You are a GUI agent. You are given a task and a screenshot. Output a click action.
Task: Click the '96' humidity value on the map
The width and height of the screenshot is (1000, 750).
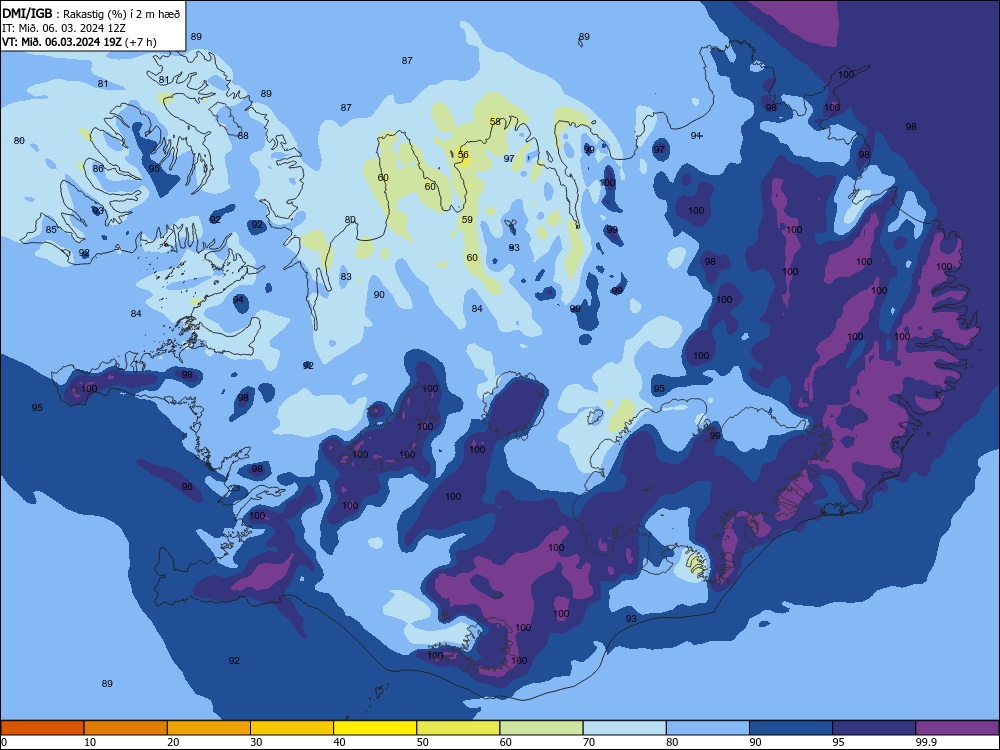[x=187, y=487]
